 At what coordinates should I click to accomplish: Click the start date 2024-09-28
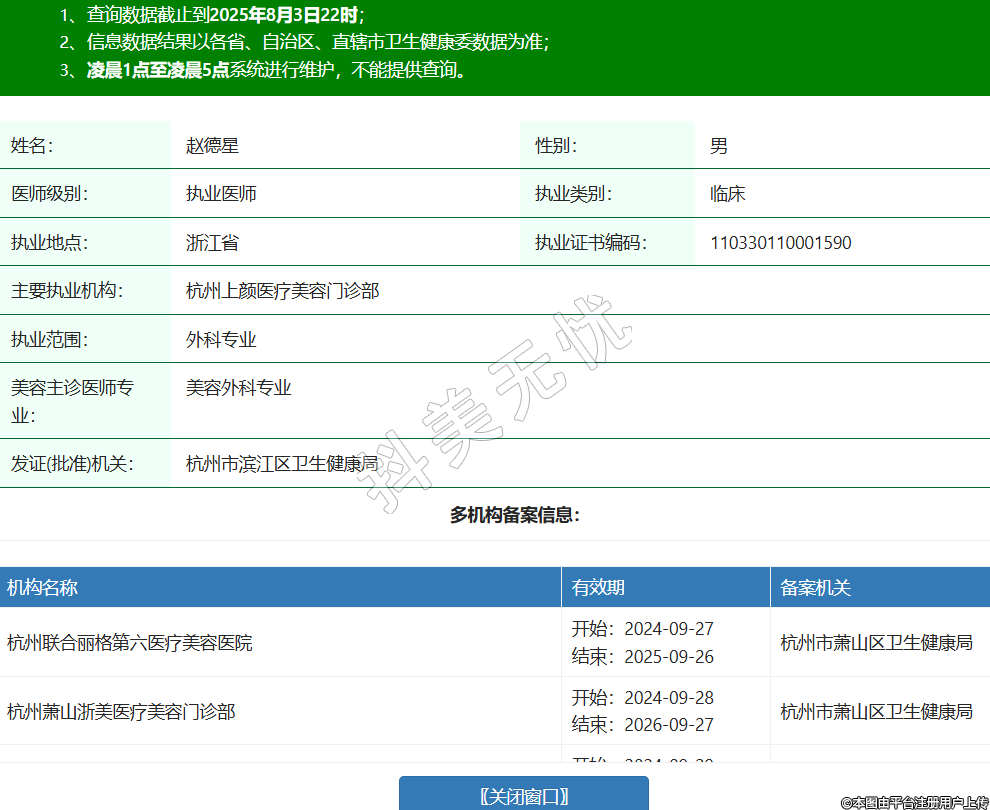click(x=668, y=698)
